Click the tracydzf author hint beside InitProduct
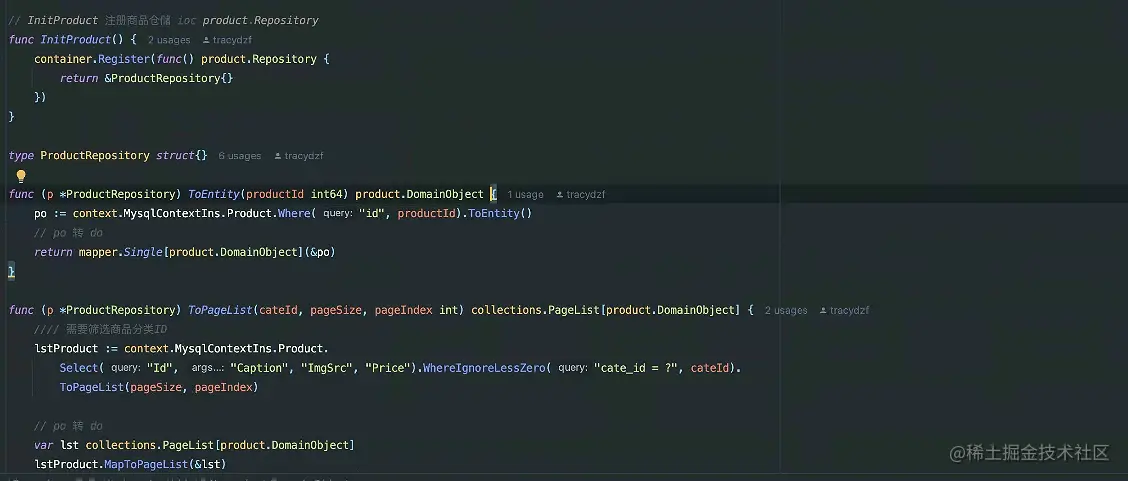This screenshot has height=481, width=1128. point(227,40)
